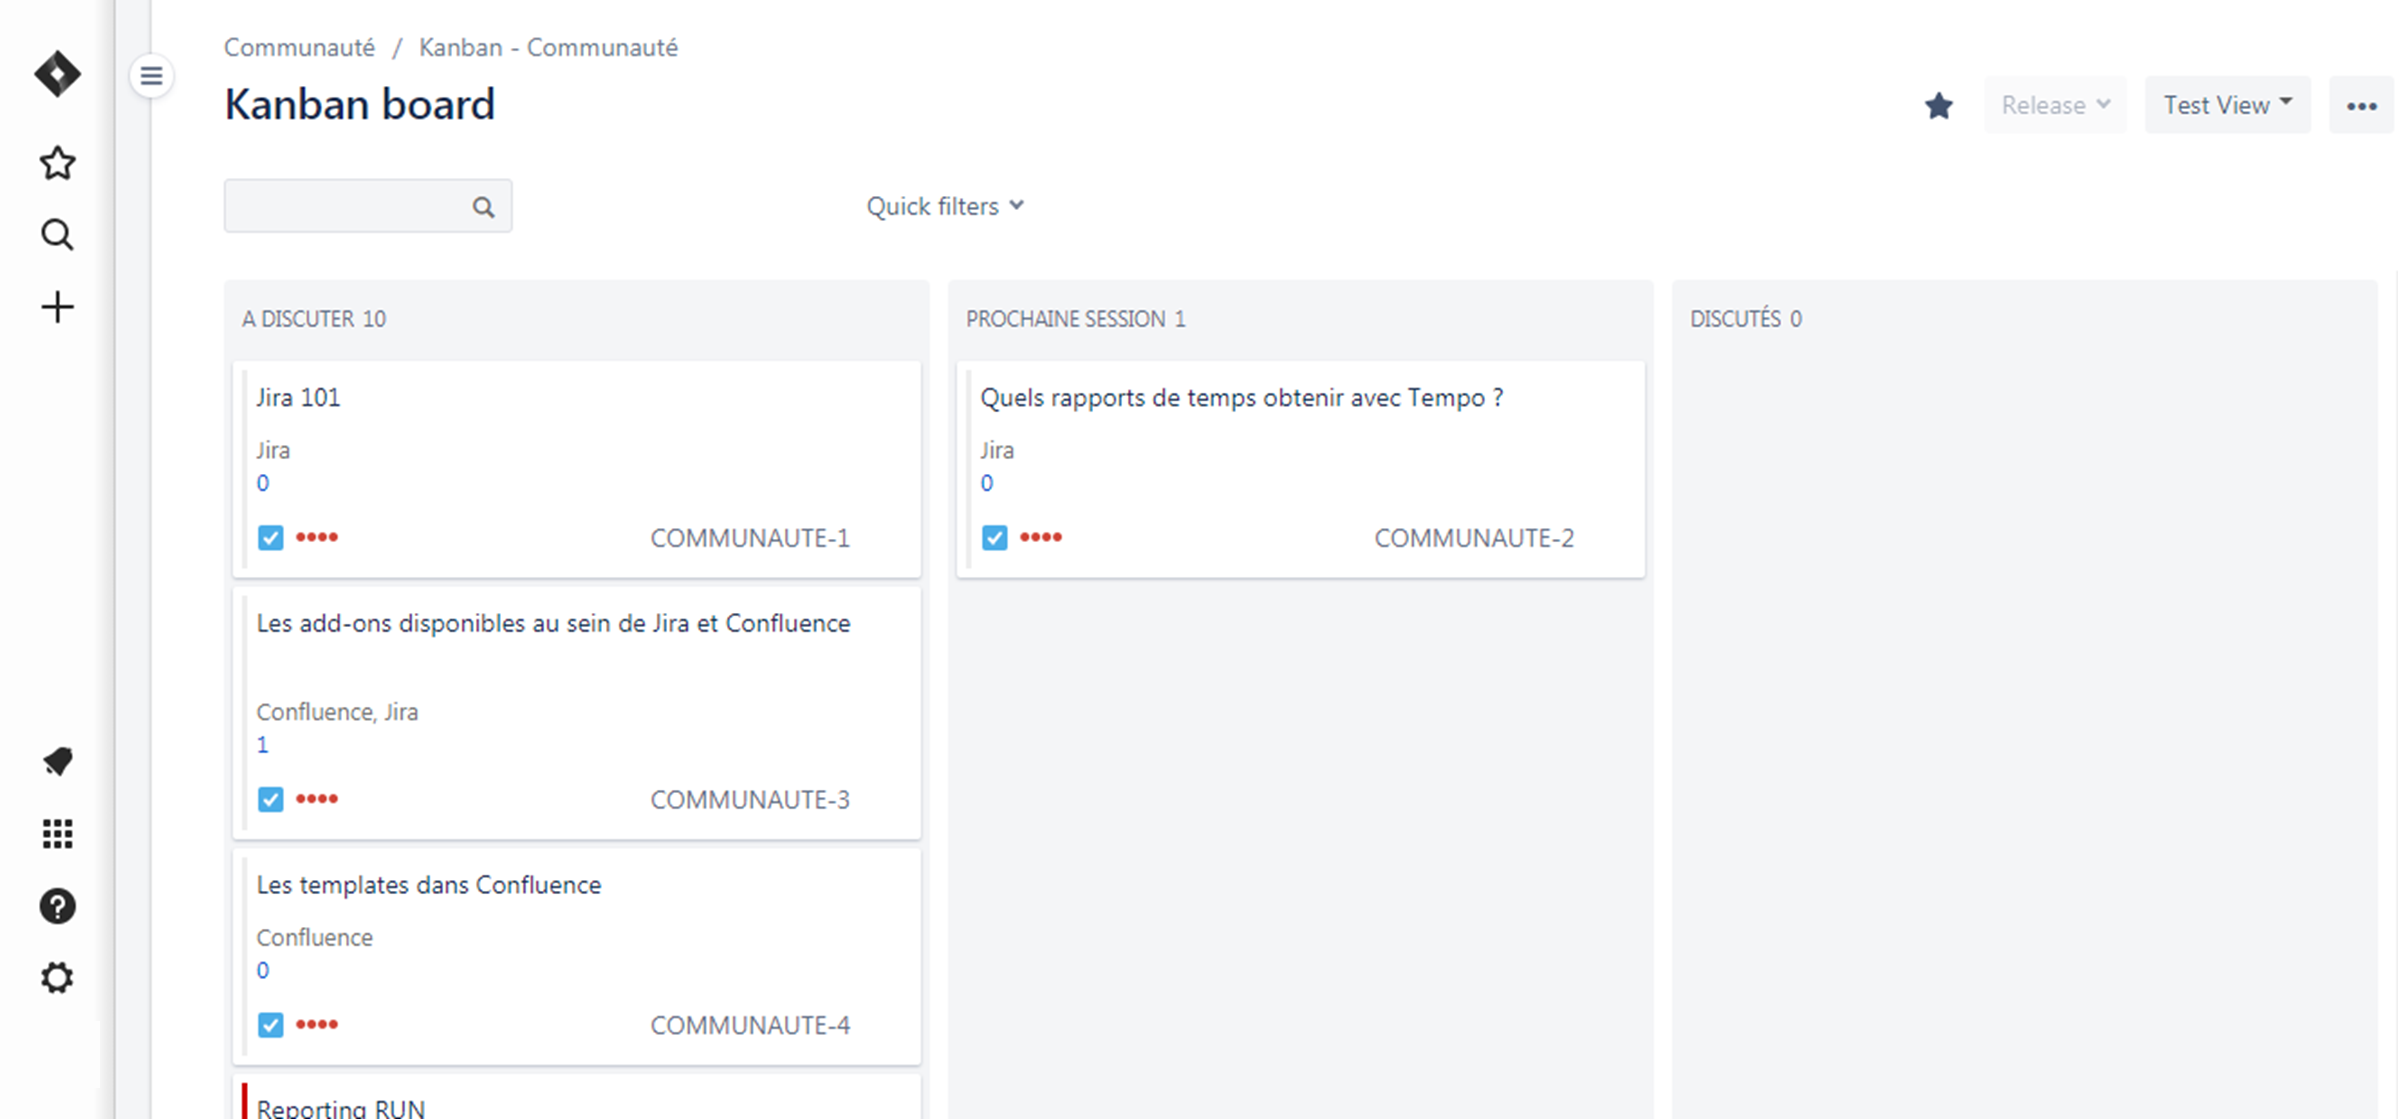Viewport: 2398px width, 1119px height.
Task: Click the A DISCUTER column header
Action: click(313, 319)
